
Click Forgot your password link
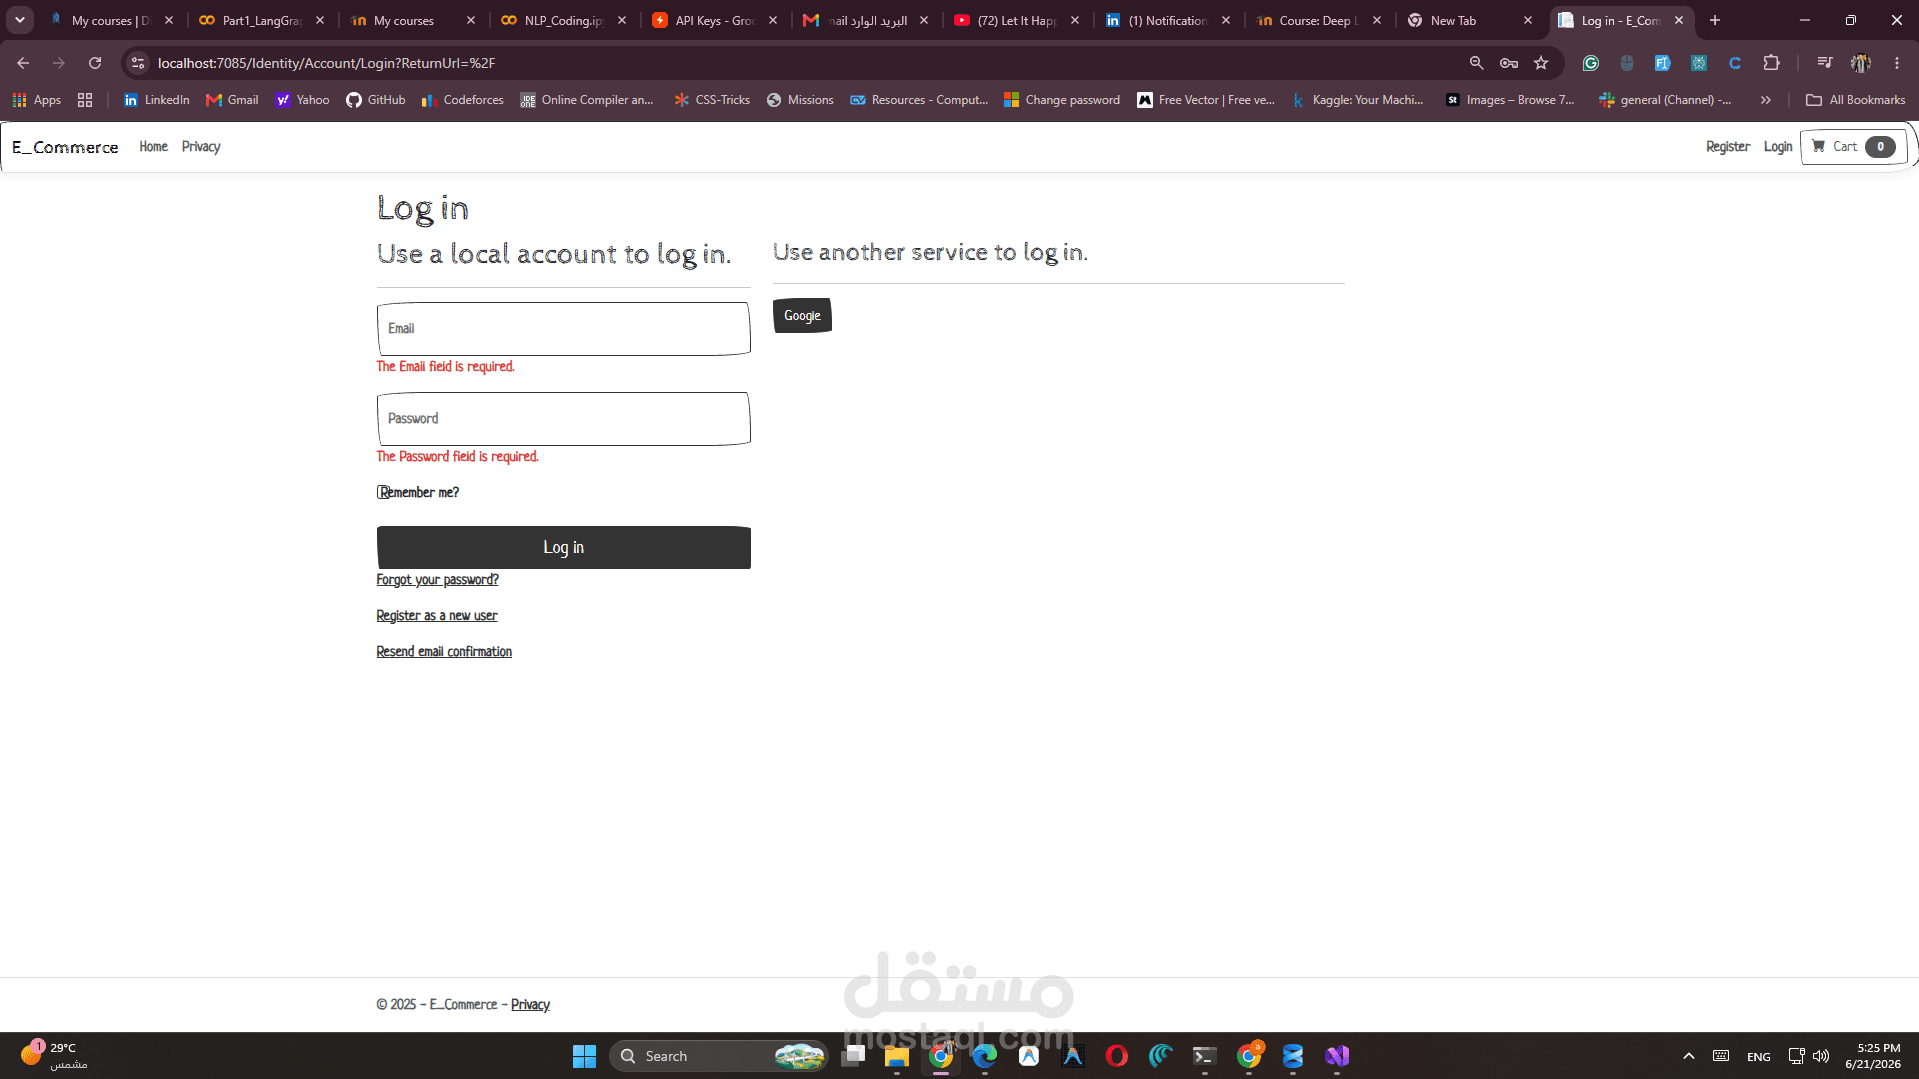(x=437, y=580)
